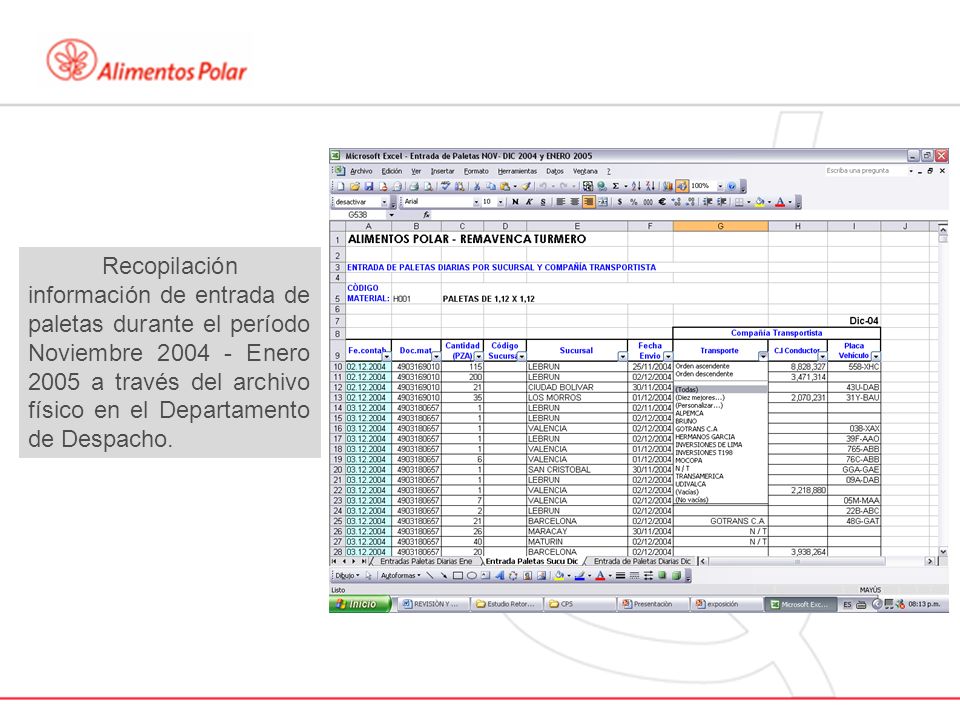
Task: Insert WordArt from the Drawing toolbar
Action: pyautogui.click(x=500, y=576)
